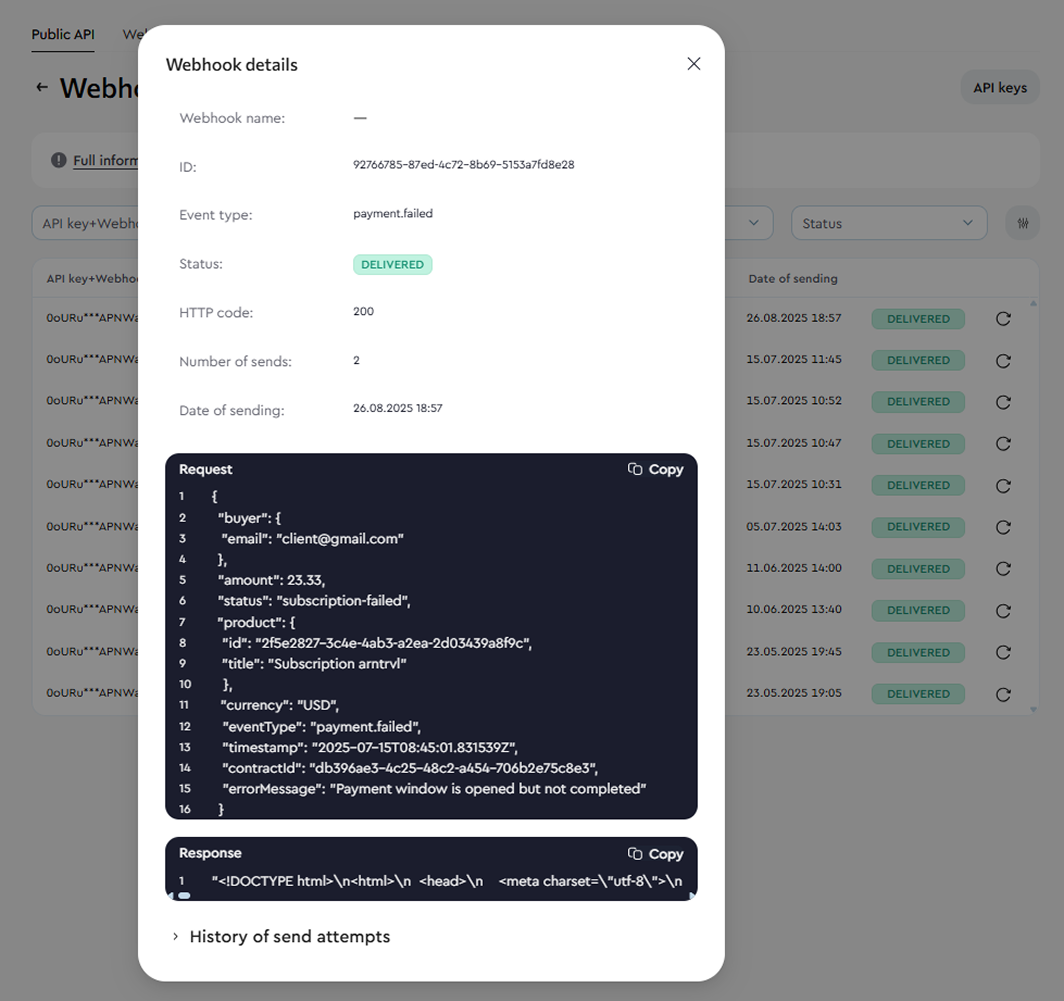
Task: Click DELIVERED badge for 05.07.2025 14:03 row
Action: click(x=918, y=527)
